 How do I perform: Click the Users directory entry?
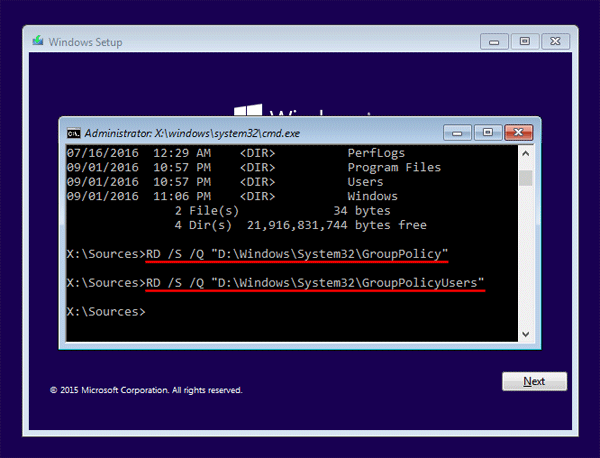pos(365,182)
